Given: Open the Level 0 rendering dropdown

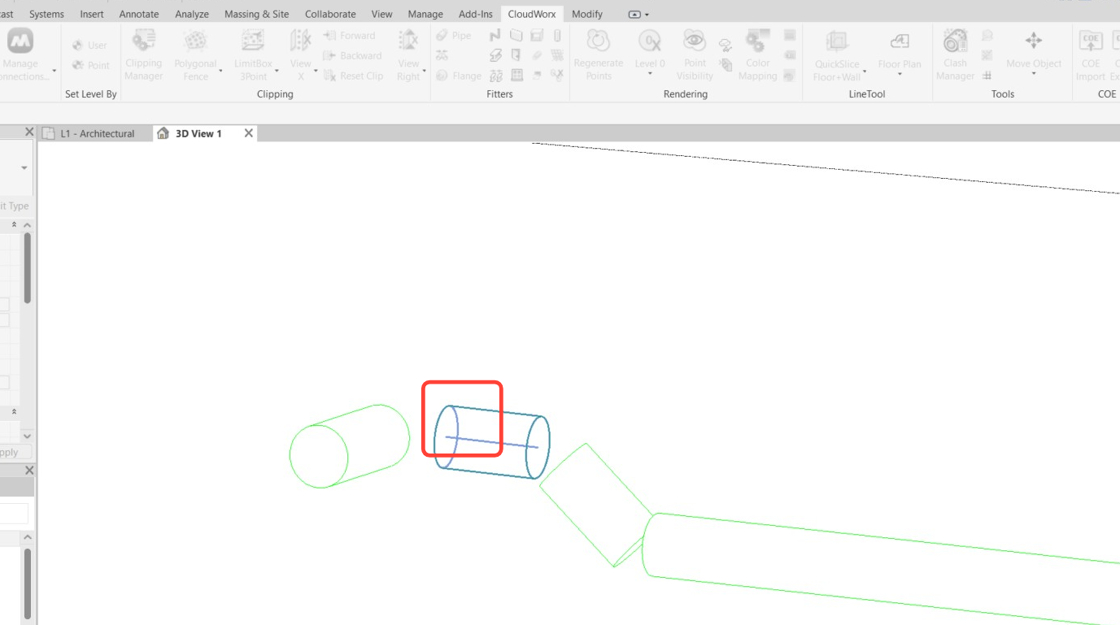Looking at the screenshot, I should point(650,74).
